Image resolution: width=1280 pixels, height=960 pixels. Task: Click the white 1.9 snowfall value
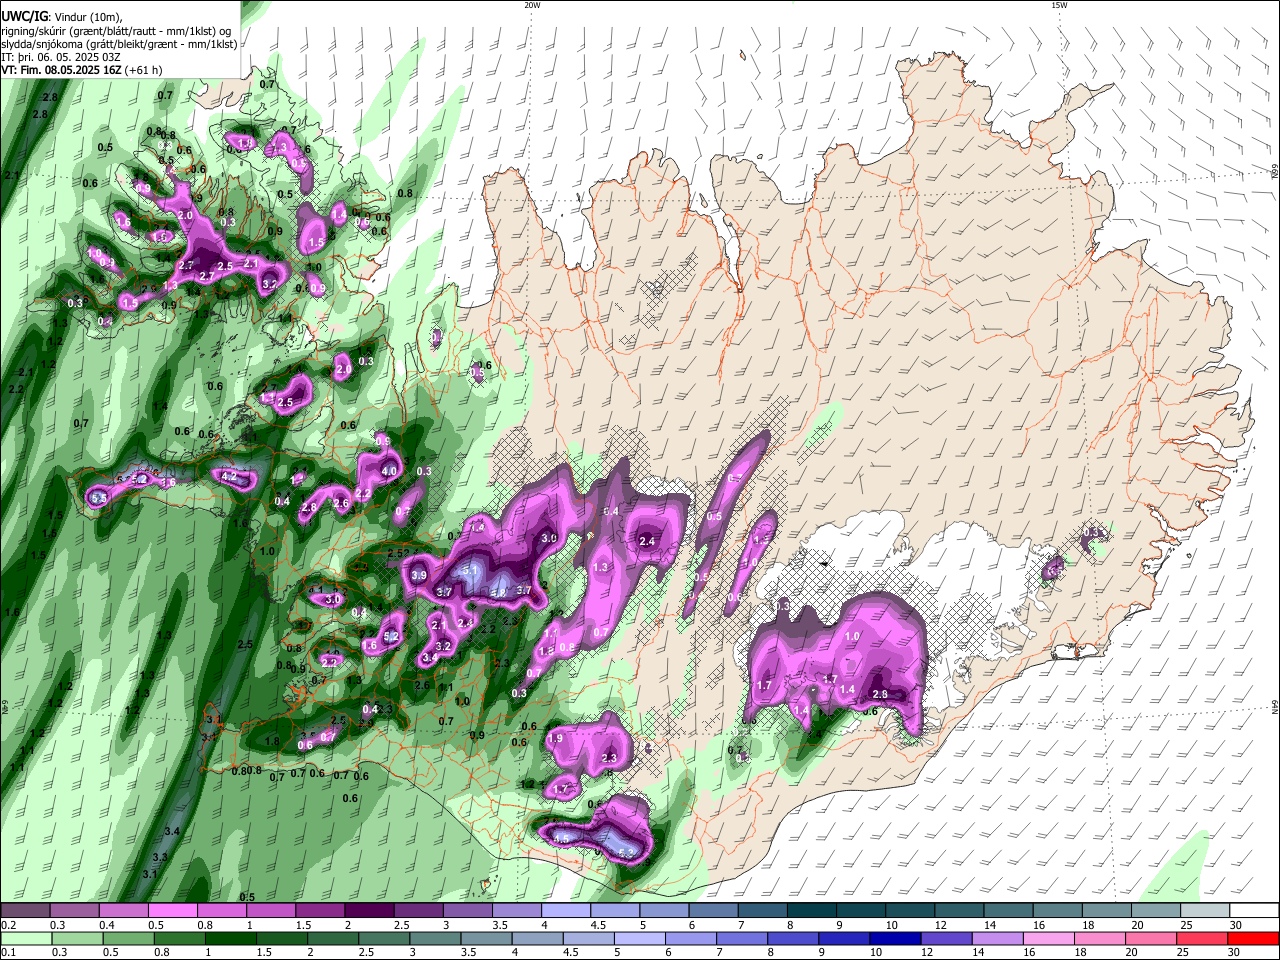click(x=556, y=738)
